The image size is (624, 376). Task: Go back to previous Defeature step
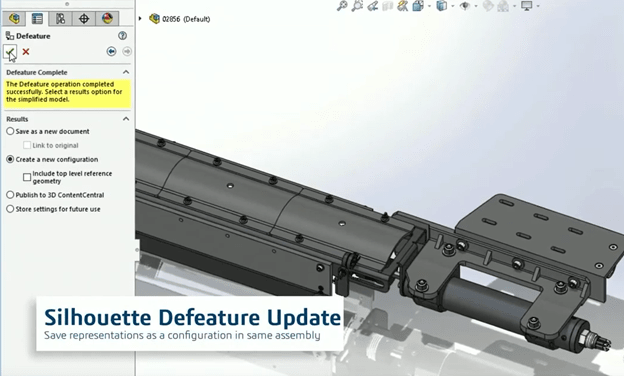pyautogui.click(x=111, y=51)
